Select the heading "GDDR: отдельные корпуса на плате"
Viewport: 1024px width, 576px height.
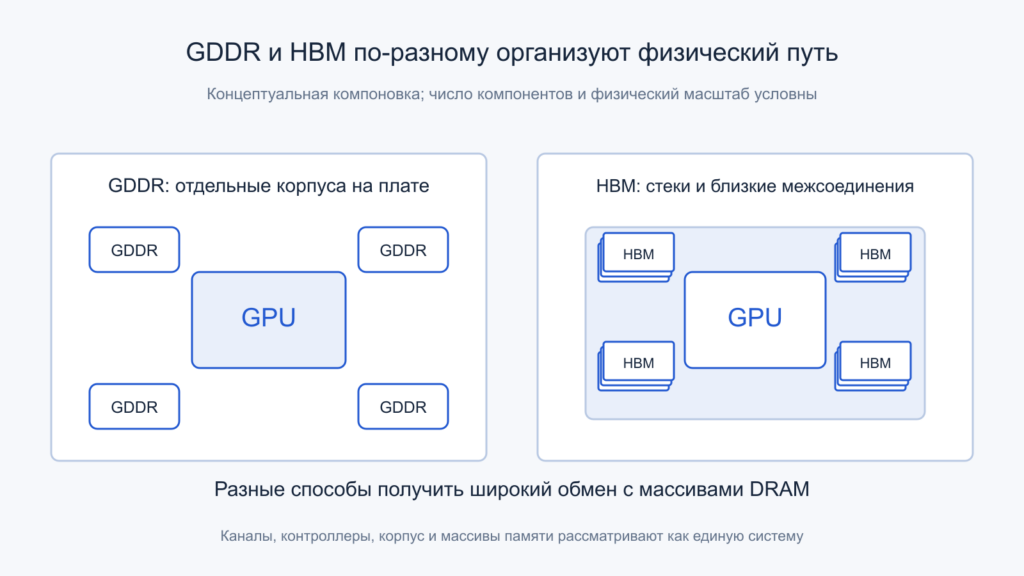268,185
